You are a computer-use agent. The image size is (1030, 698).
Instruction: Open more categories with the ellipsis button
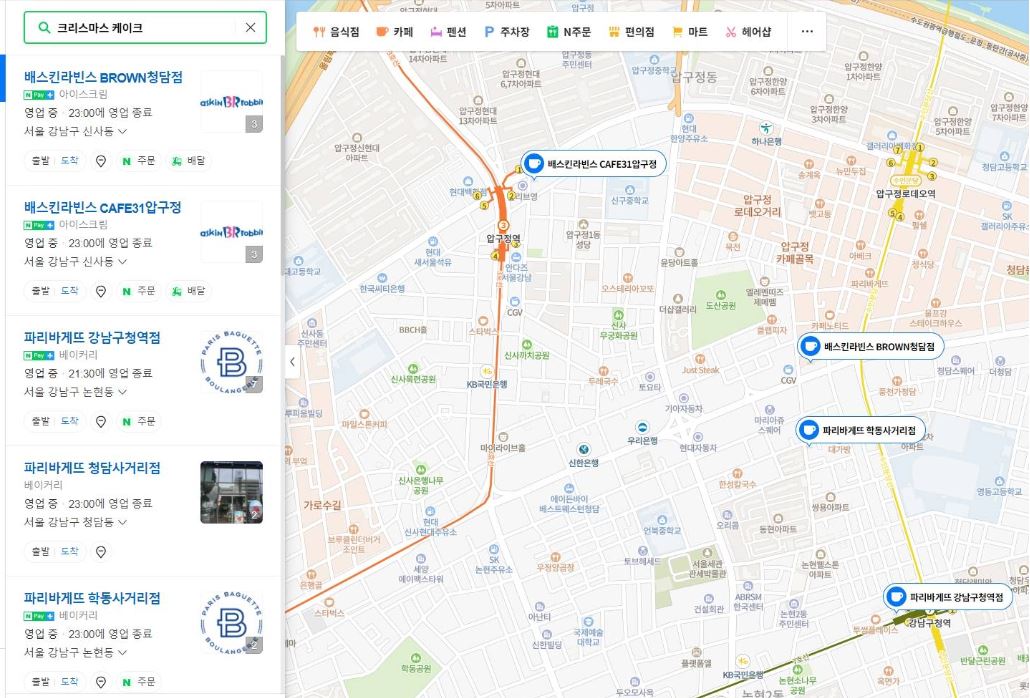tap(807, 32)
